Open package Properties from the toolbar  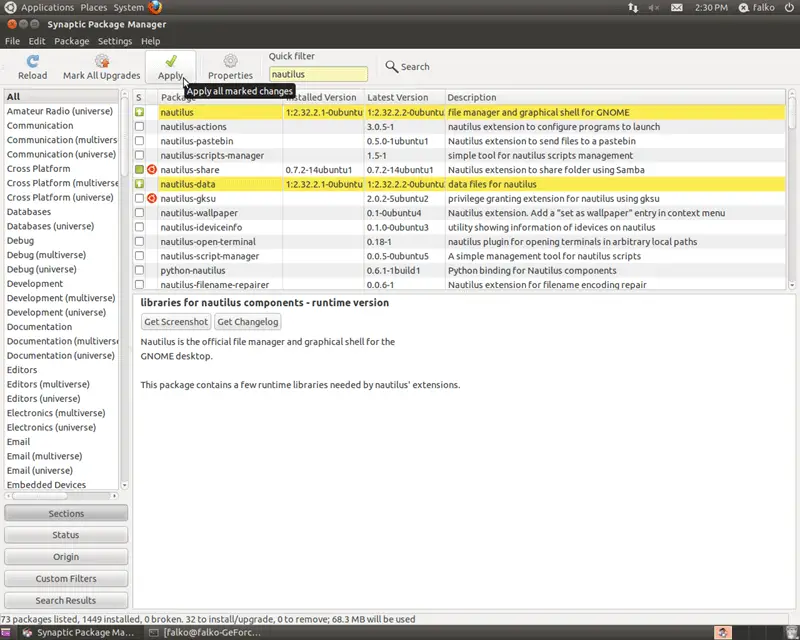coord(230,61)
